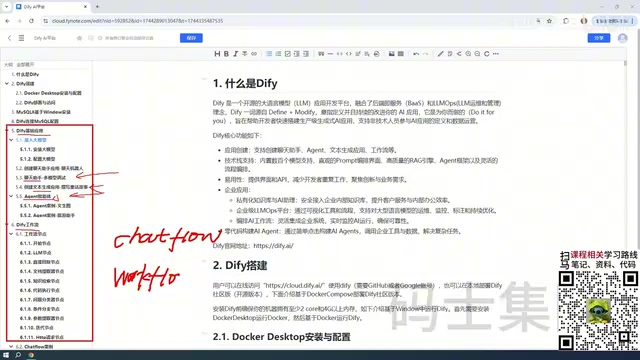This screenshot has height=360, width=640.
Task: Star the Dify AI note as favorite
Action: (x=79, y=38)
